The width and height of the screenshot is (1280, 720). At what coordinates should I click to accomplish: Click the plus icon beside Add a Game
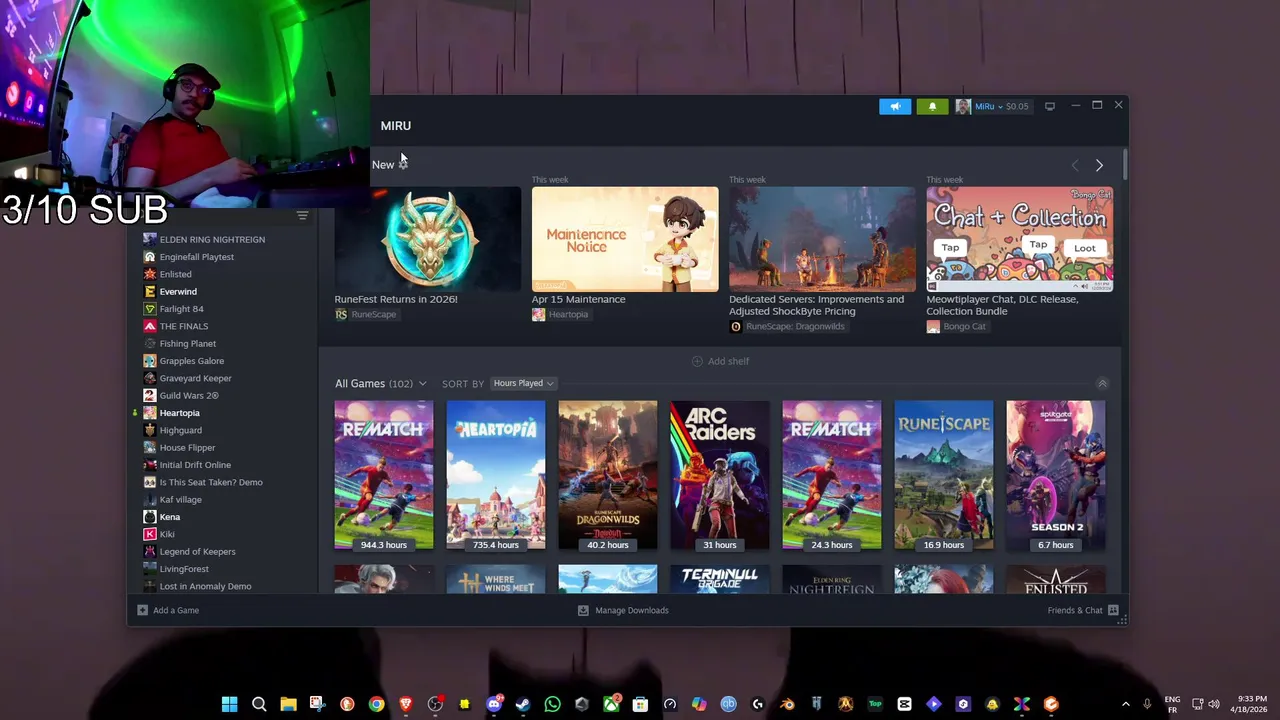coord(142,610)
